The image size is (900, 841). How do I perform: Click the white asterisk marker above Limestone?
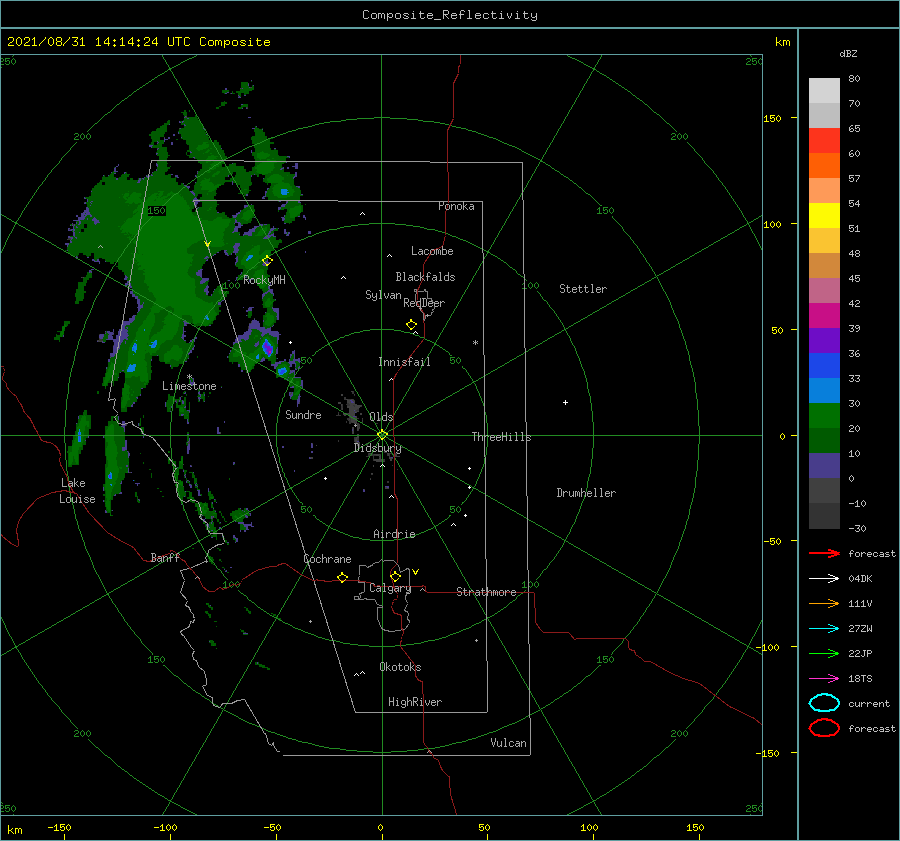coord(189,377)
